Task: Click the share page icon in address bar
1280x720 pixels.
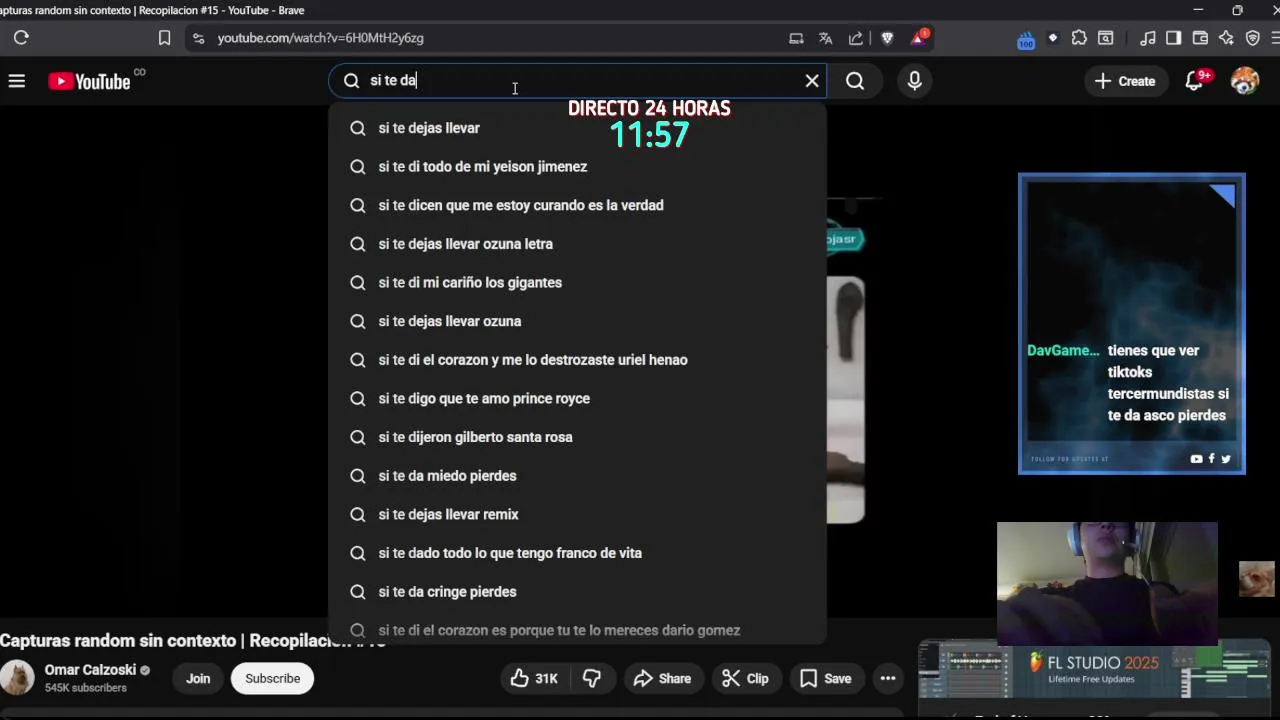Action: [856, 38]
